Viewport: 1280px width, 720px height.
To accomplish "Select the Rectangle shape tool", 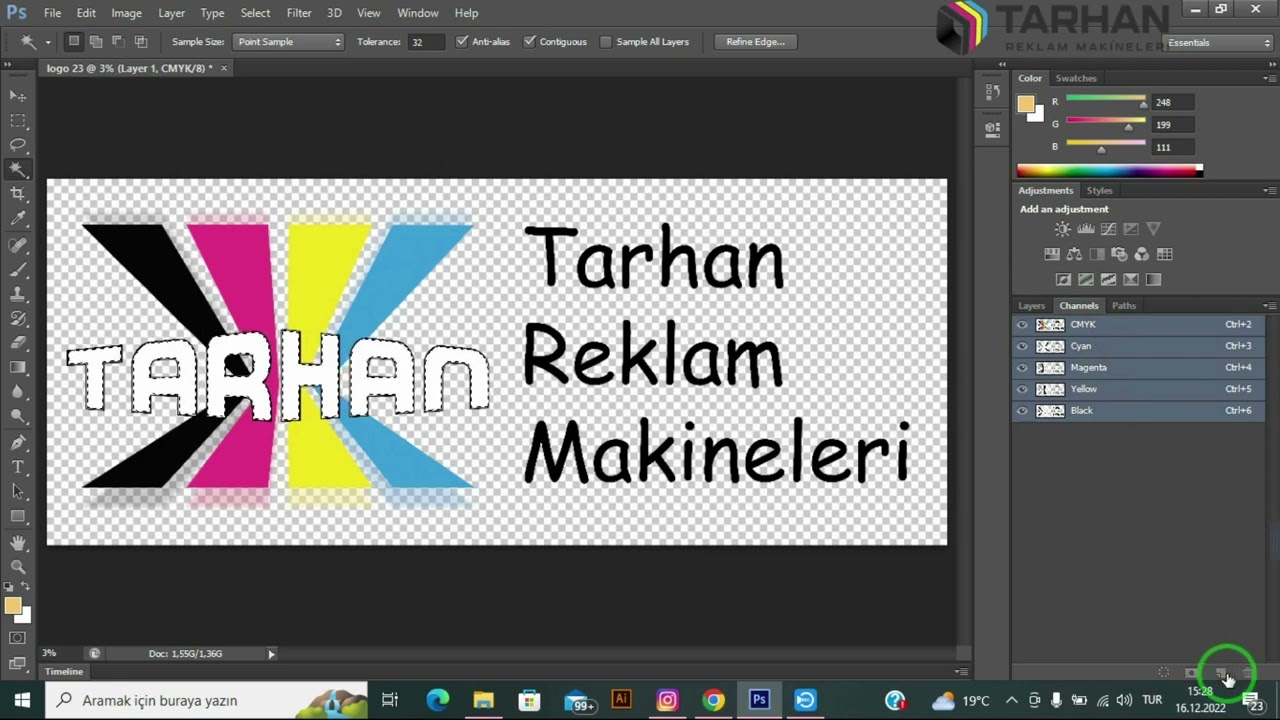I will tap(18, 517).
